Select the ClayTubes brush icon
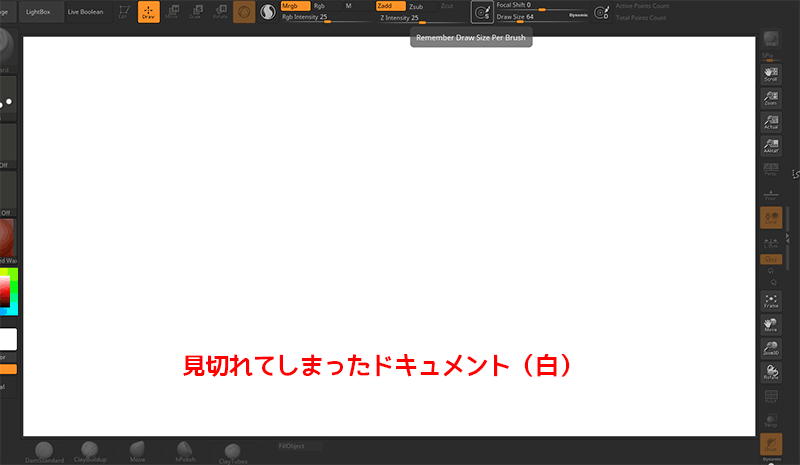800x465 pixels. 232,453
